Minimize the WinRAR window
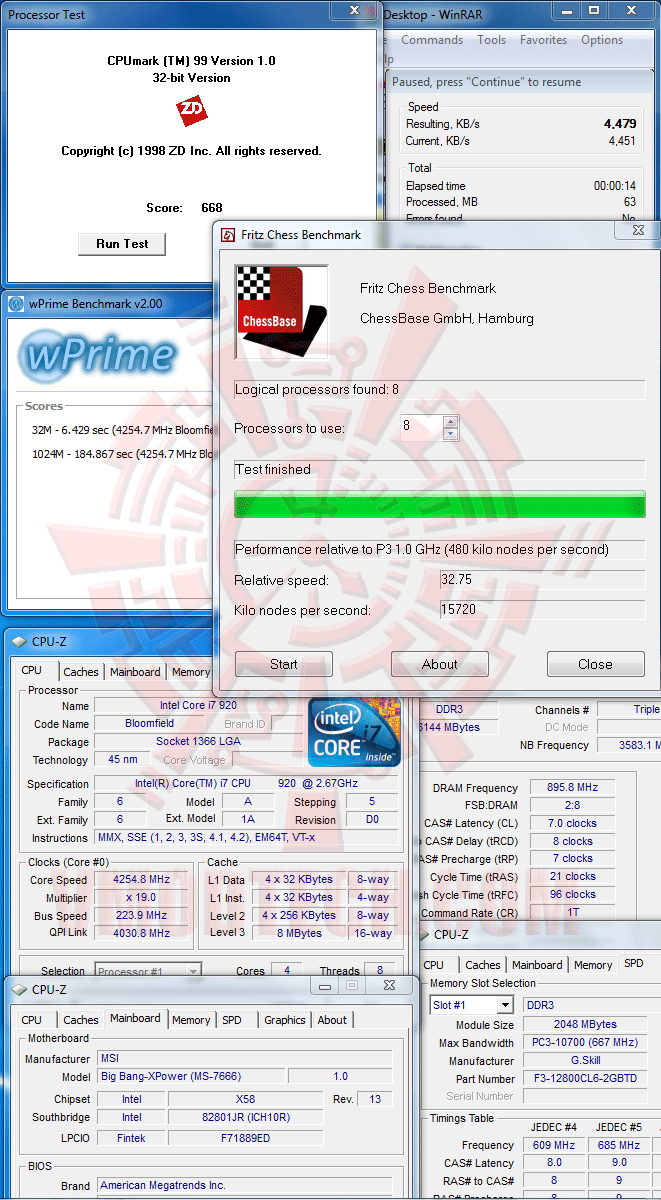The height and width of the screenshot is (1200, 661). point(565,10)
